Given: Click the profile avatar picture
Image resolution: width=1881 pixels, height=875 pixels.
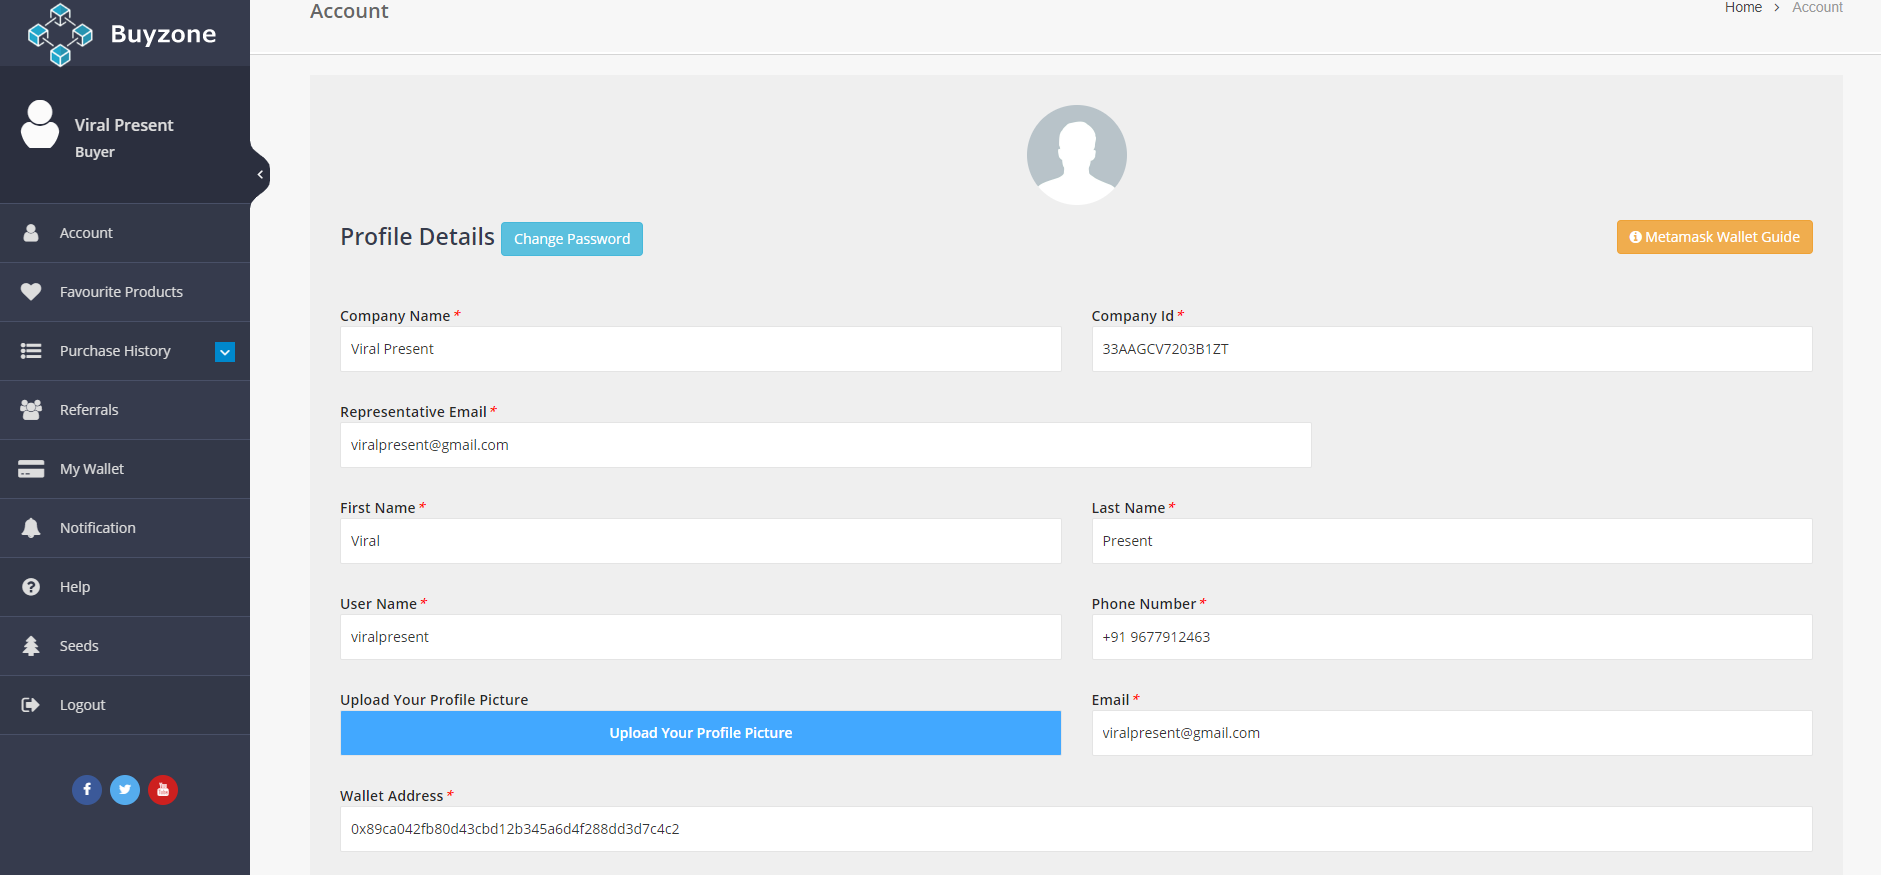Looking at the screenshot, I should point(1076,155).
